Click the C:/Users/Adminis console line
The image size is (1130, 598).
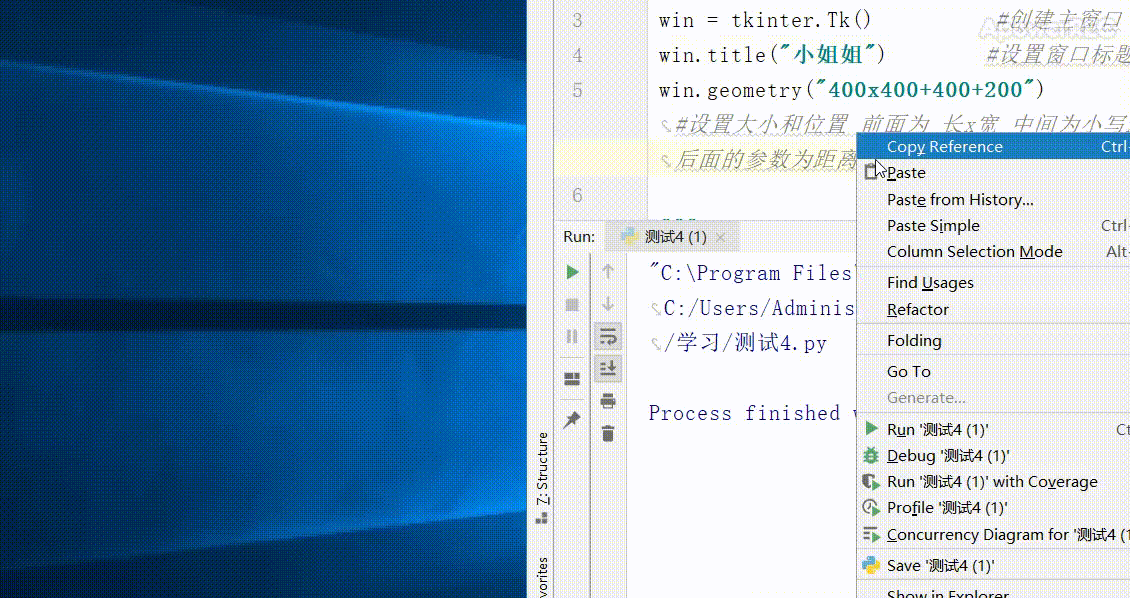[758, 308]
